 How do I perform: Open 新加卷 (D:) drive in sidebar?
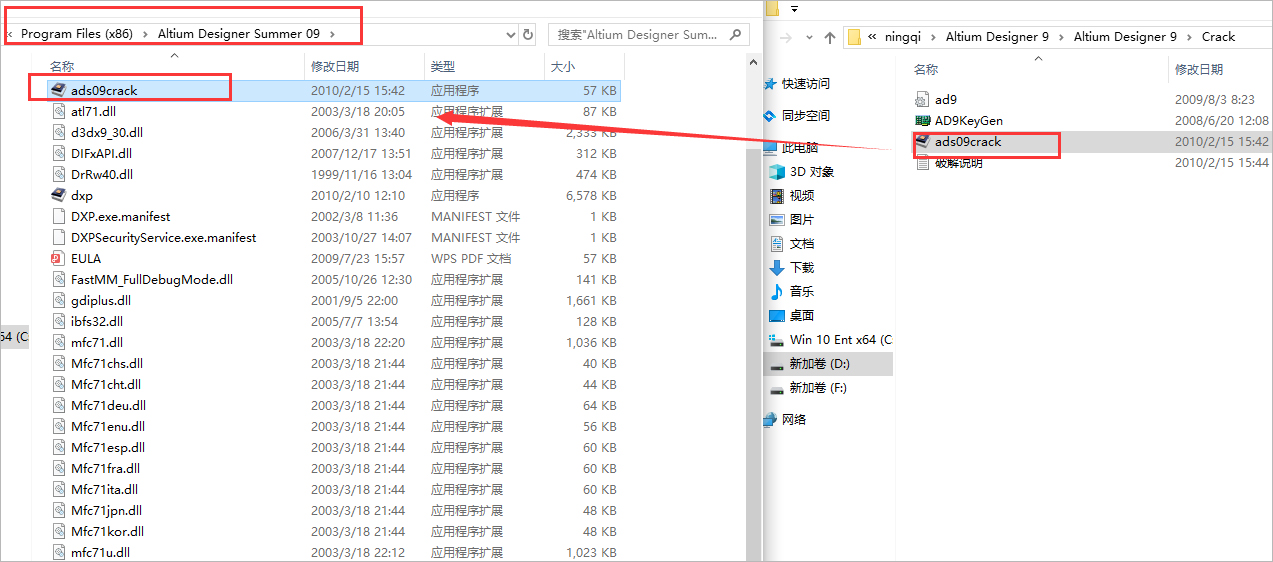point(819,363)
